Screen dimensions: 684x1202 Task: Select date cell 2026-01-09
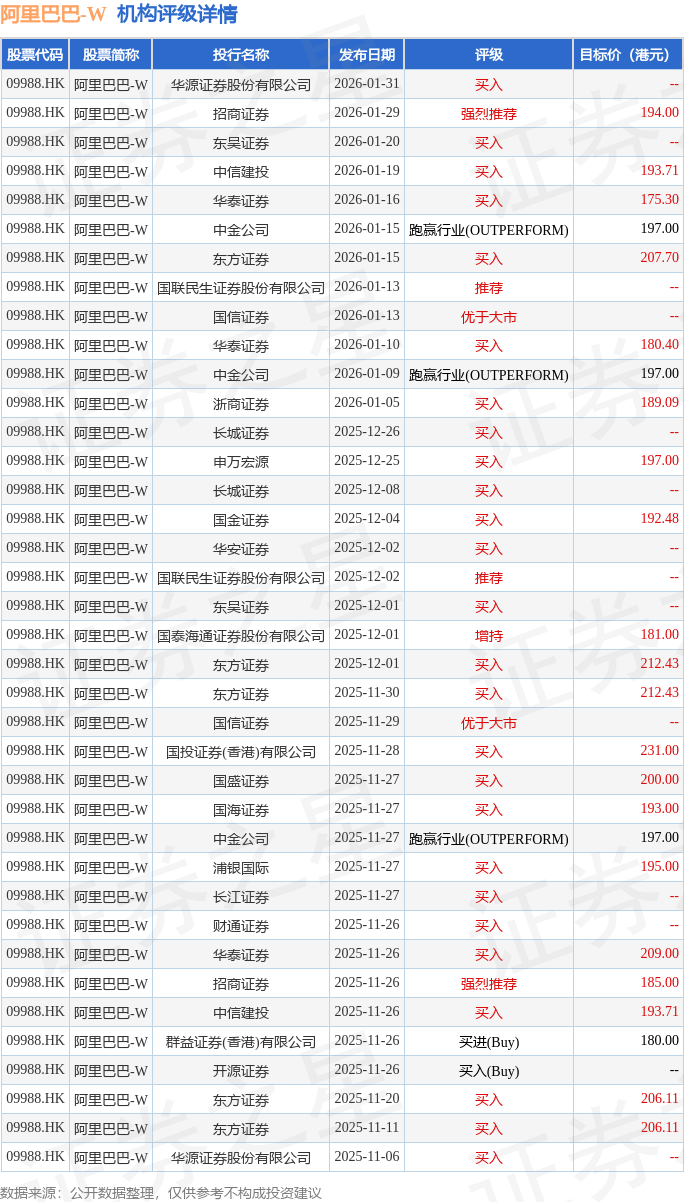367,374
